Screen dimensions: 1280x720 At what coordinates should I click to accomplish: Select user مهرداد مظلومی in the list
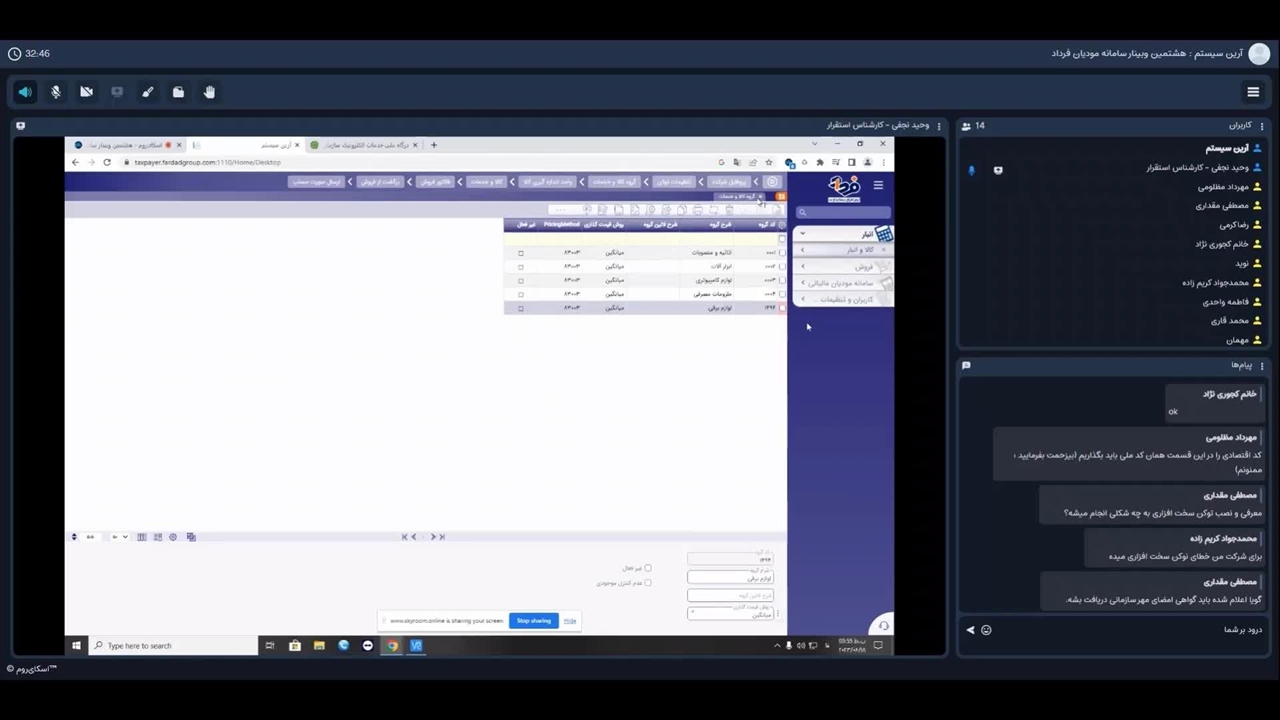point(1224,187)
